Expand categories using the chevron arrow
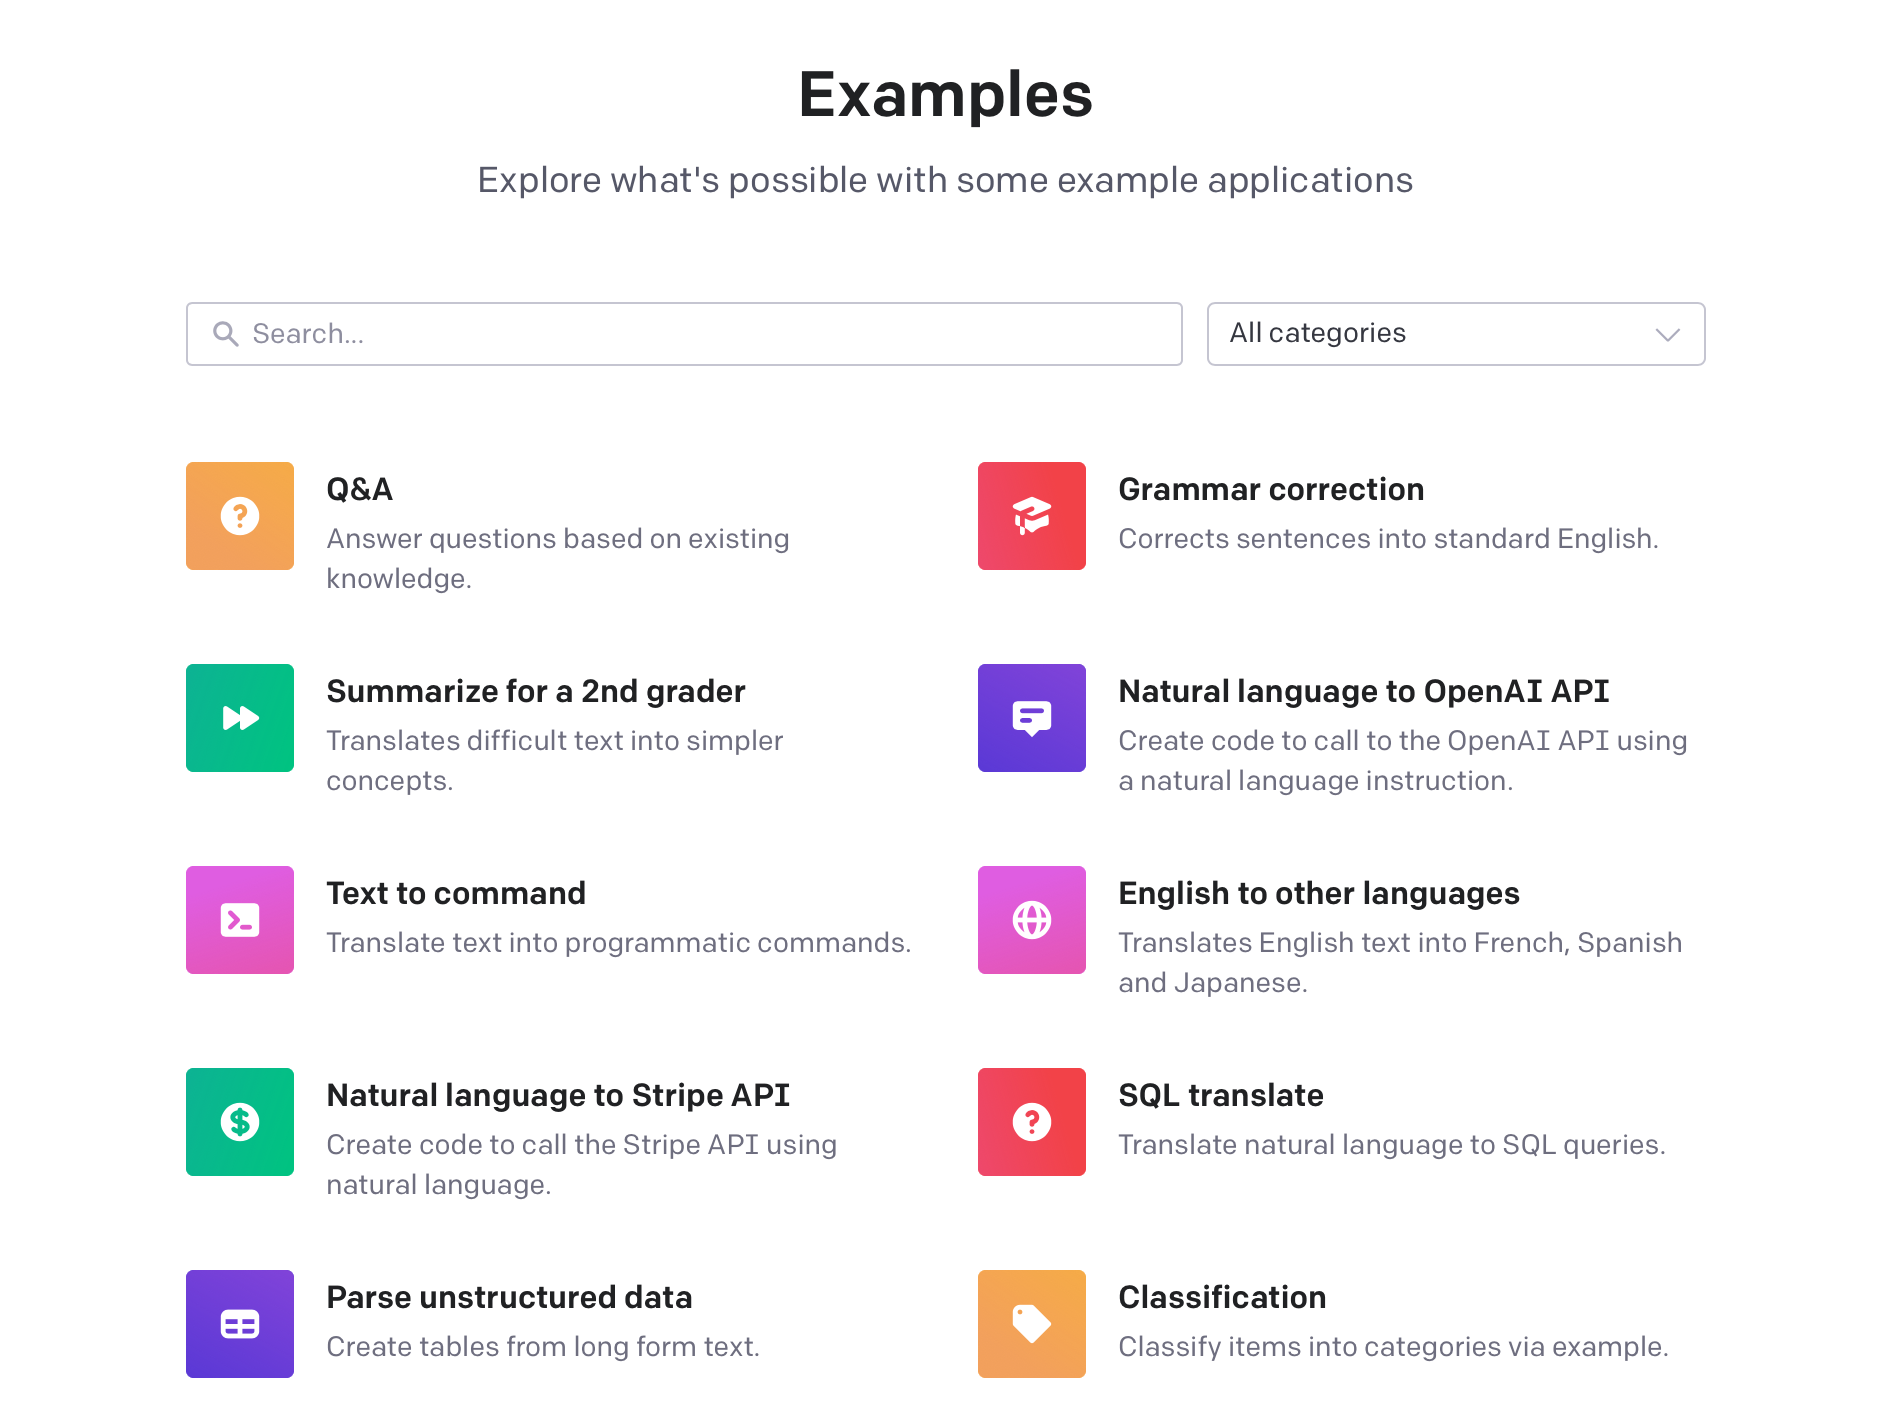 coord(1667,335)
